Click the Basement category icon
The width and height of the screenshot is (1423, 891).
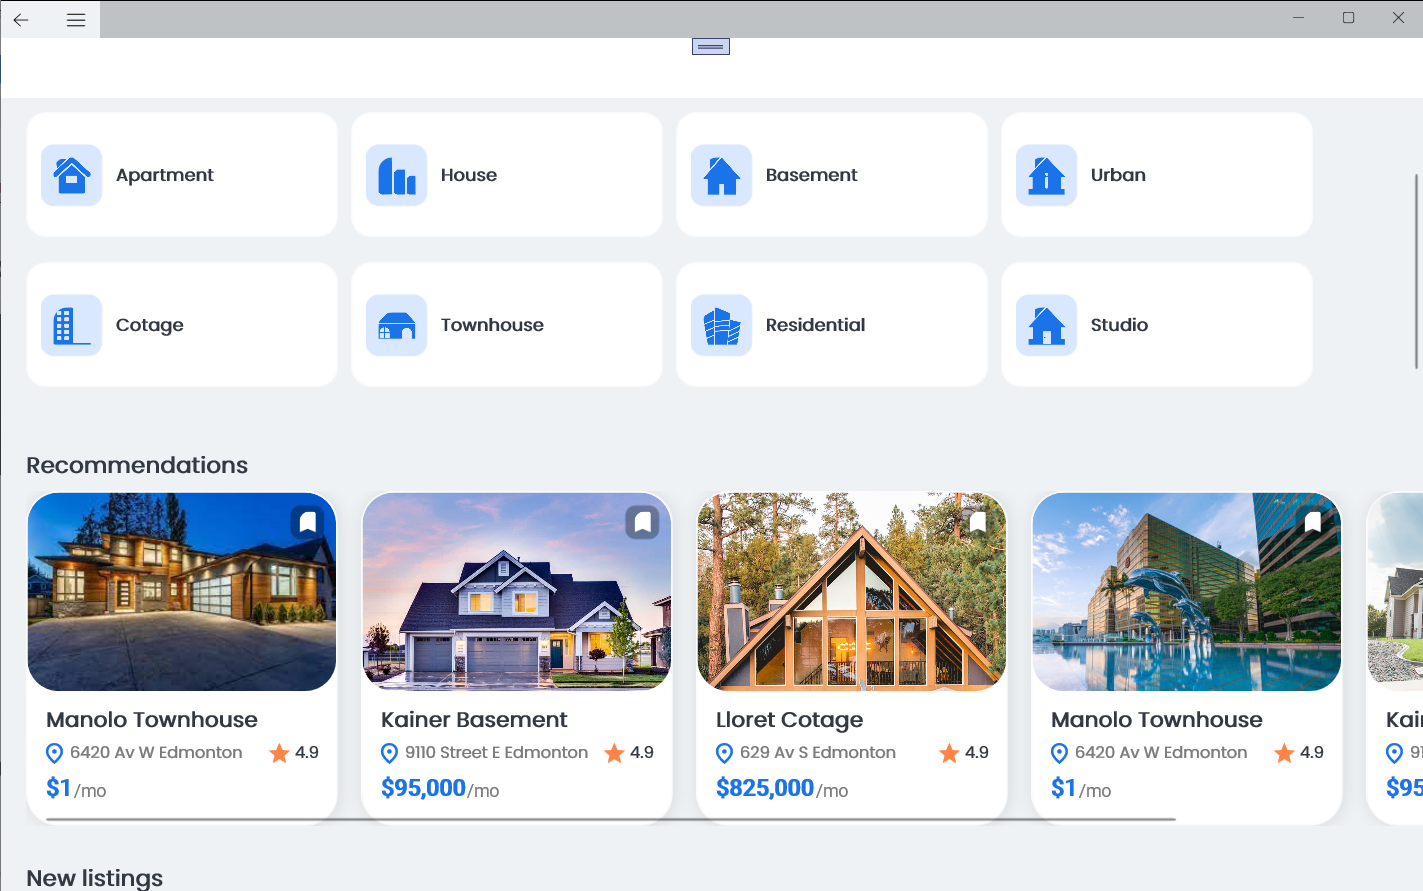tap(721, 175)
